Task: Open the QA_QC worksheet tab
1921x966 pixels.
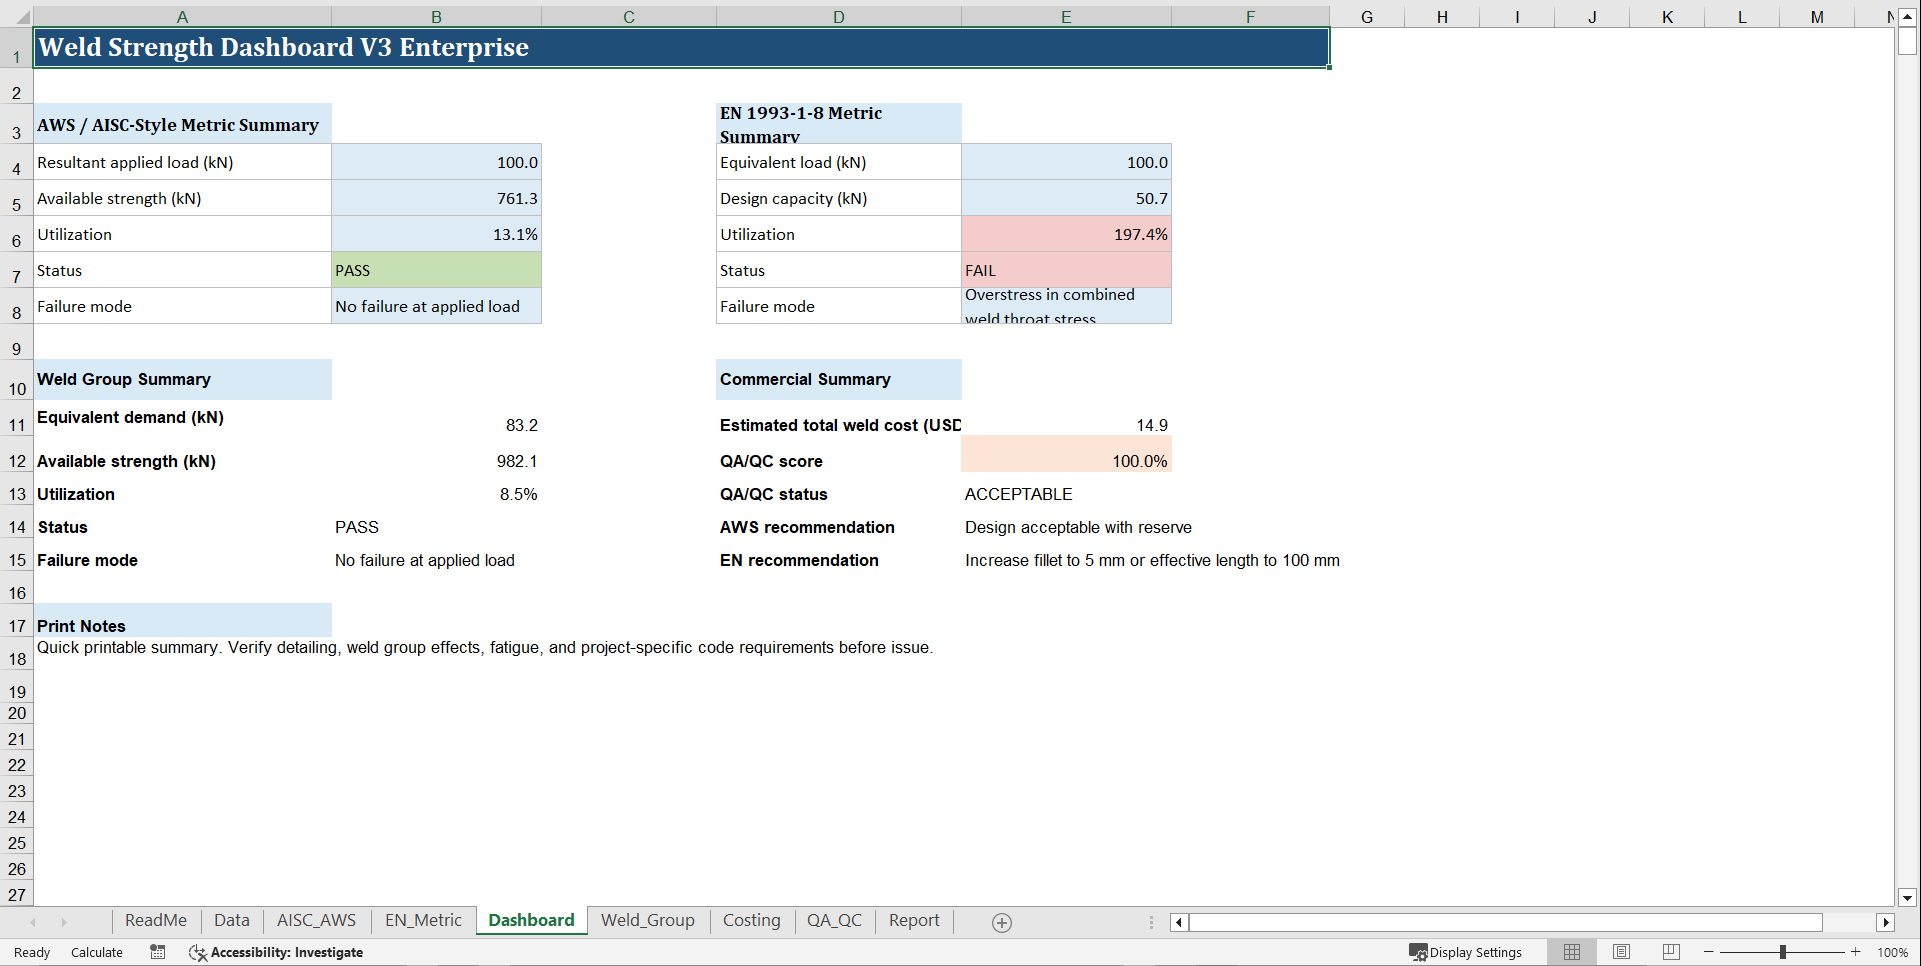Action: [x=834, y=921]
